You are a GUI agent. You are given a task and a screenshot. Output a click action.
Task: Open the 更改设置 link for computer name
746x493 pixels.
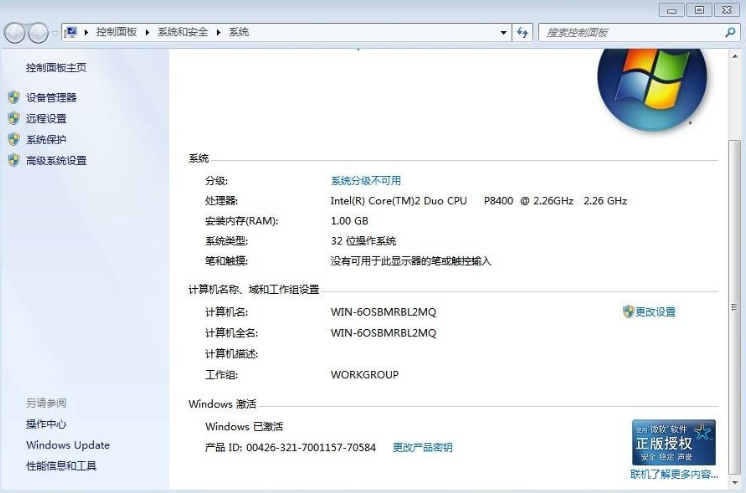[x=655, y=312]
